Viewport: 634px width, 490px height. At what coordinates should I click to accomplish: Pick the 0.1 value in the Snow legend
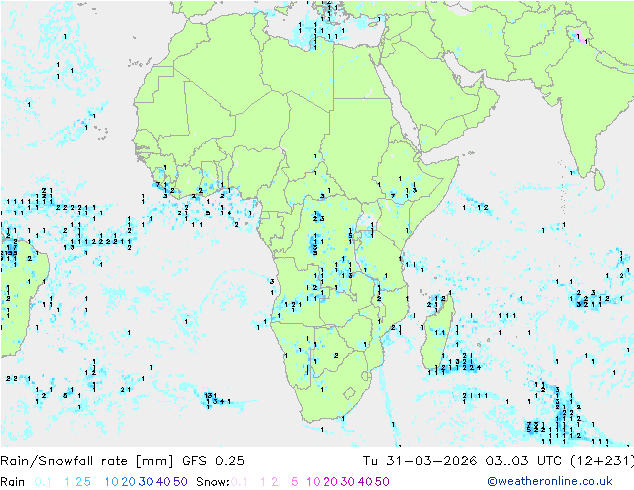(x=239, y=482)
